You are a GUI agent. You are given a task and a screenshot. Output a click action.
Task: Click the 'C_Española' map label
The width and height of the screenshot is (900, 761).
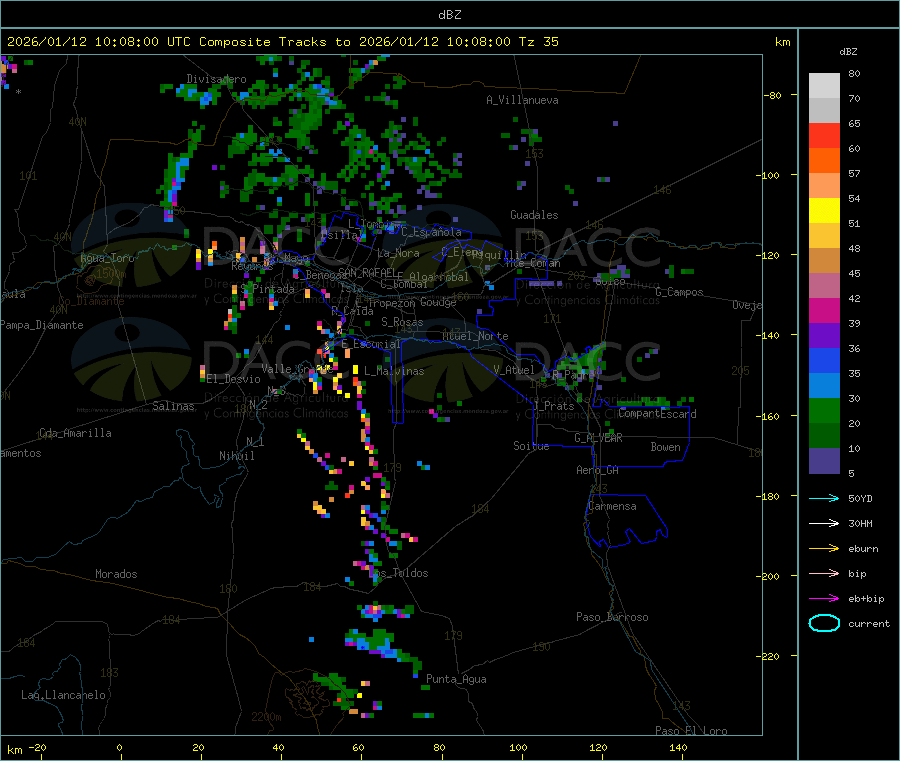pos(431,232)
